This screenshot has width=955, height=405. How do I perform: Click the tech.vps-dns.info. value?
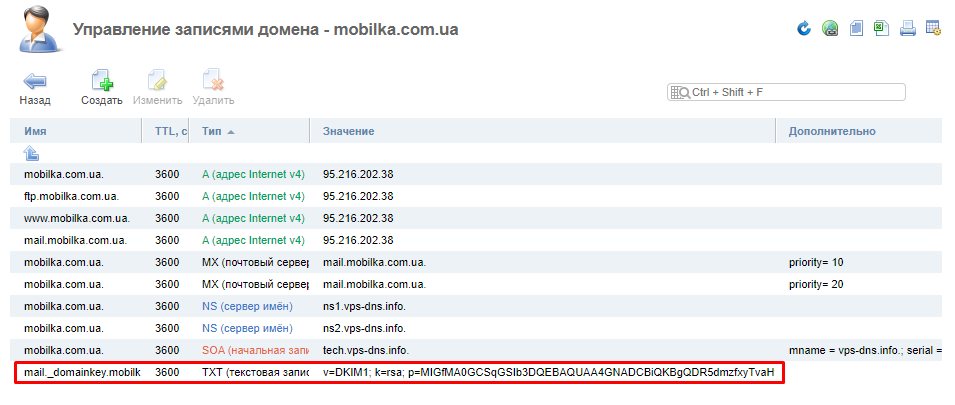point(365,350)
